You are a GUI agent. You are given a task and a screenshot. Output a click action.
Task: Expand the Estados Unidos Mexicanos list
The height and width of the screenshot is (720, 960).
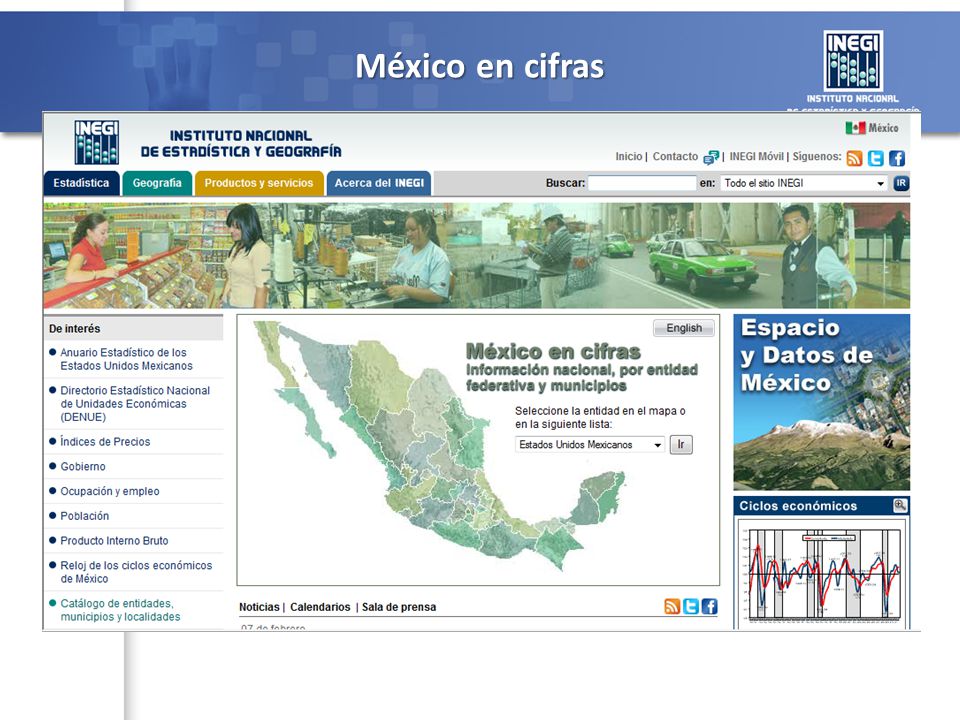[590, 444]
